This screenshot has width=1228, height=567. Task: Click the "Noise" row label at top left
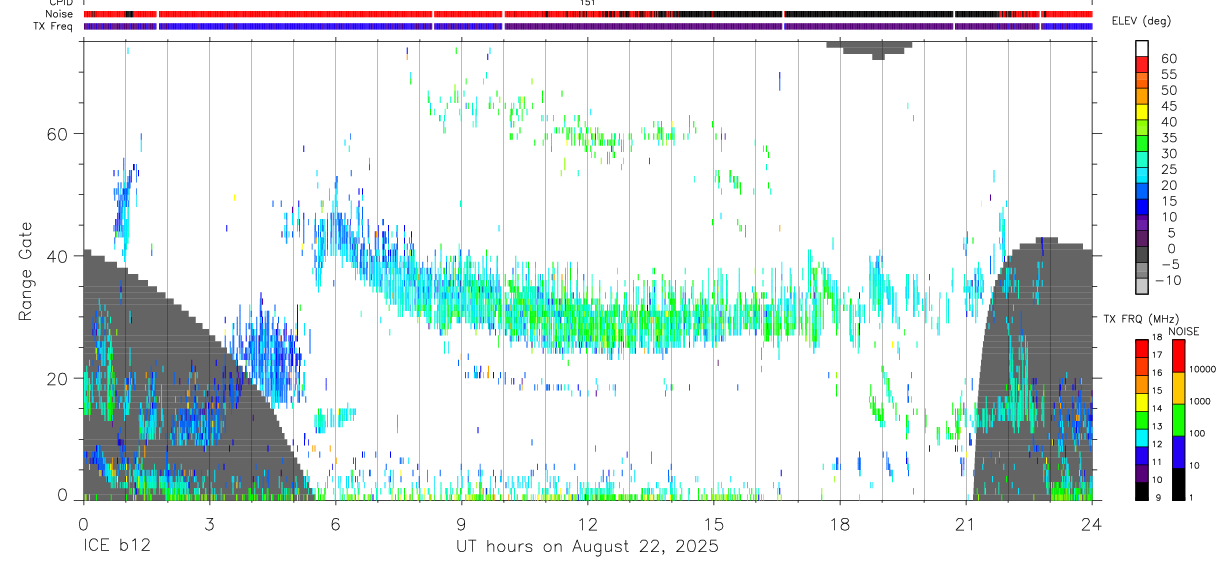point(60,14)
